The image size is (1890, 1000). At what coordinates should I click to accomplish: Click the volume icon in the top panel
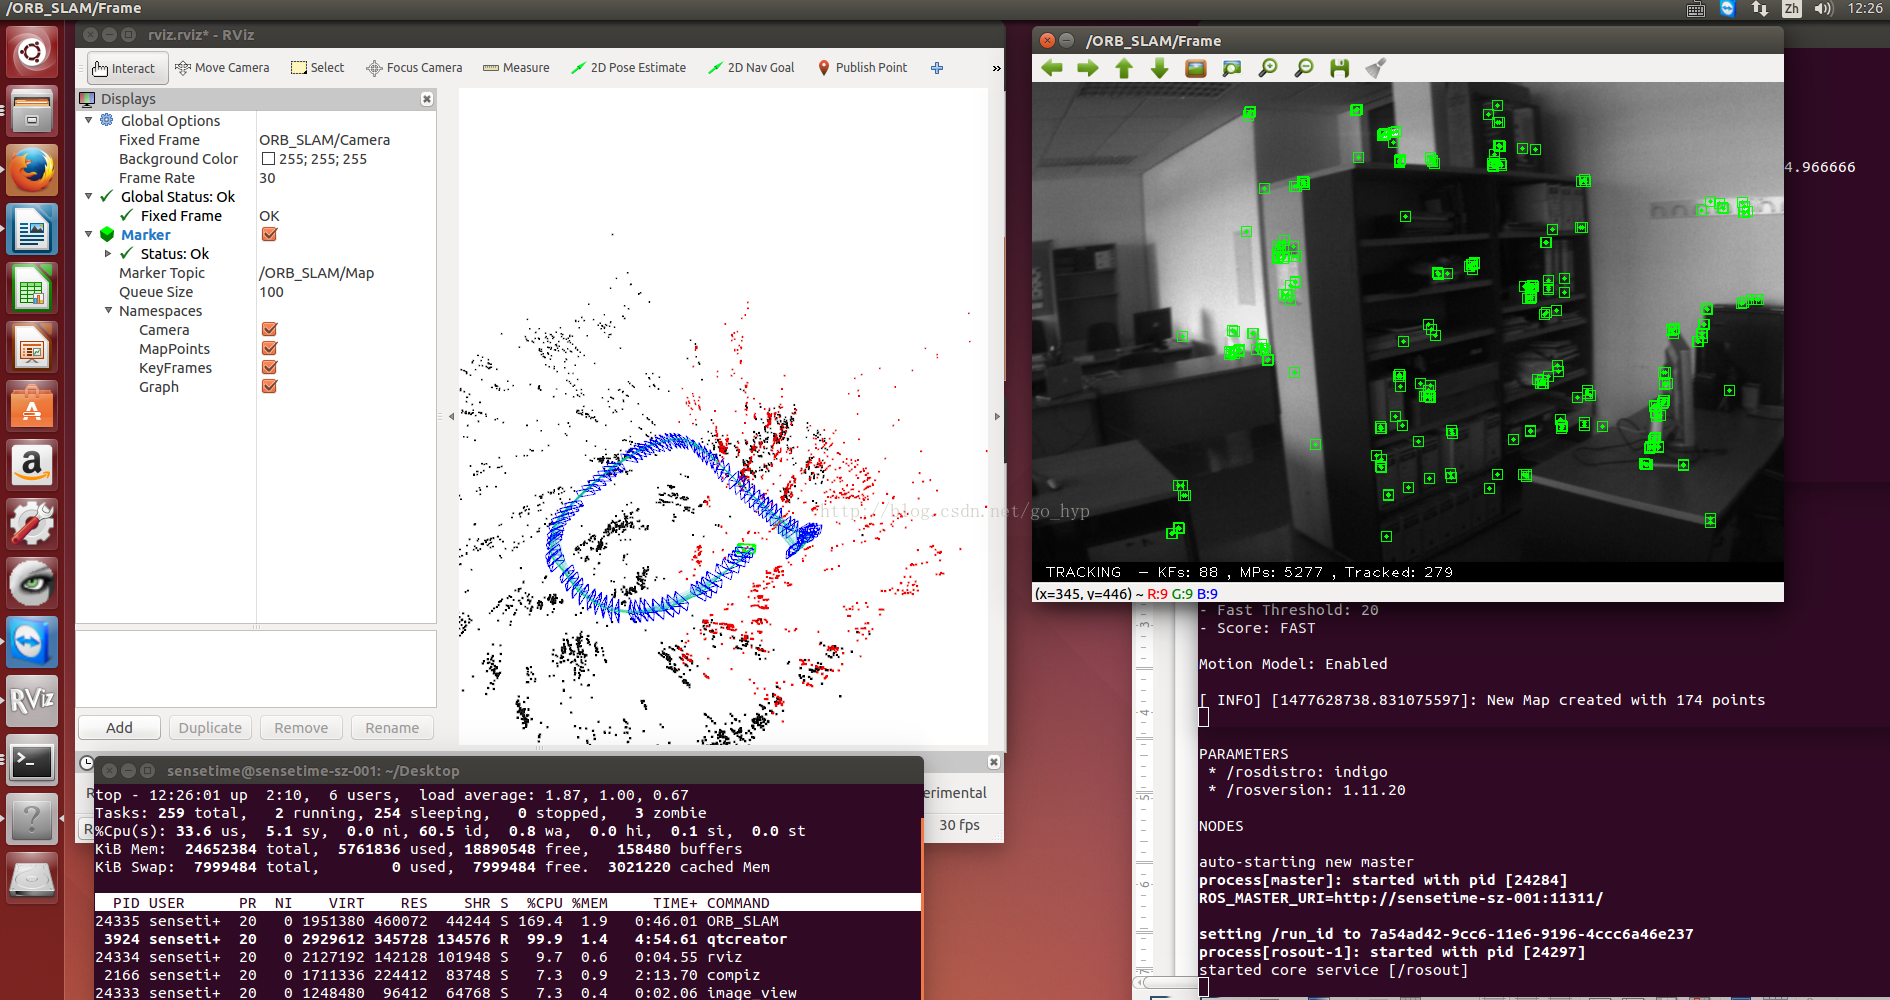(1823, 8)
